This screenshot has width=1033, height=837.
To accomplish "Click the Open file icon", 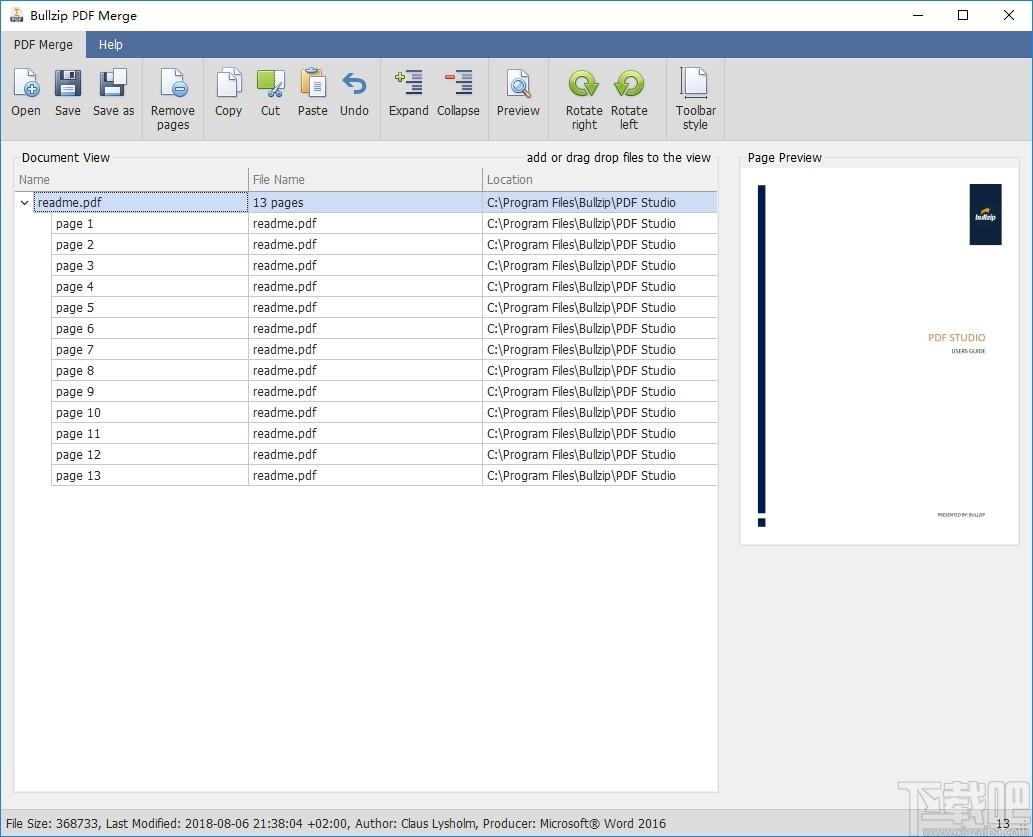I will click(x=26, y=84).
